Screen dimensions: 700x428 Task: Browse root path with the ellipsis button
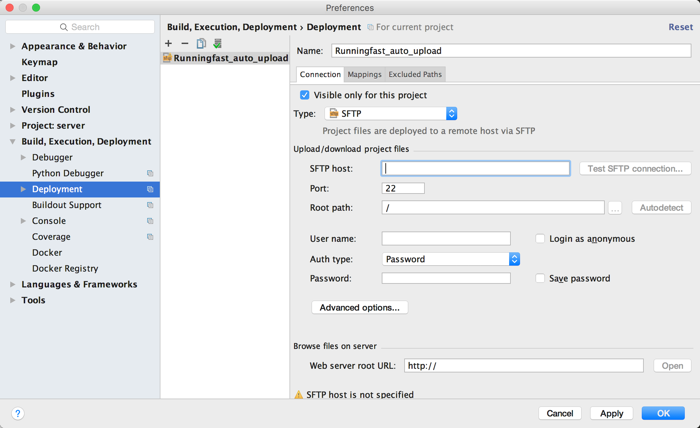tap(615, 208)
